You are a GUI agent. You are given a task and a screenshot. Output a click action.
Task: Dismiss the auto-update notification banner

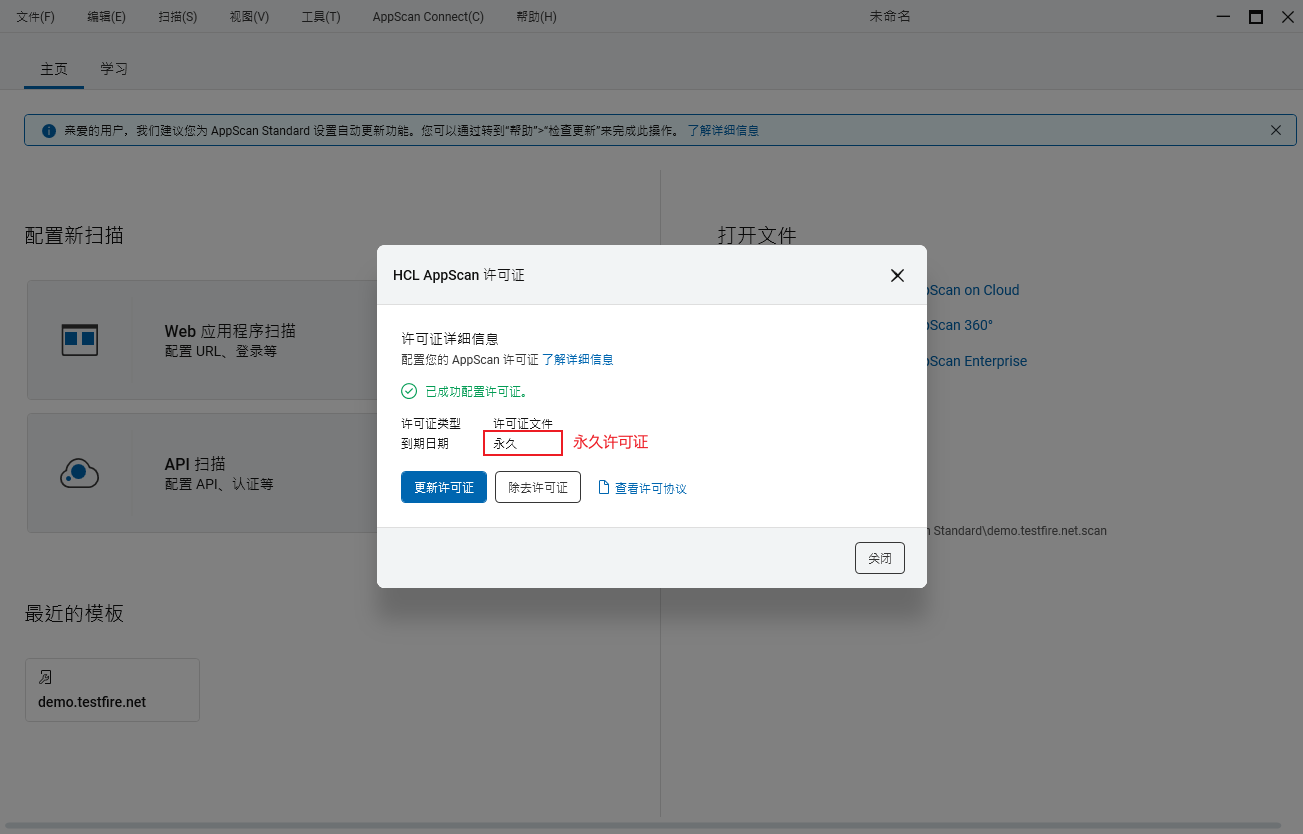pos(1276,130)
